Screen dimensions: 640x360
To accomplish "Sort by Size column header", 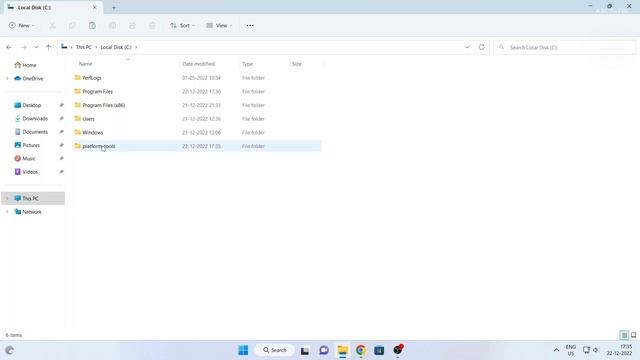I will tap(297, 64).
